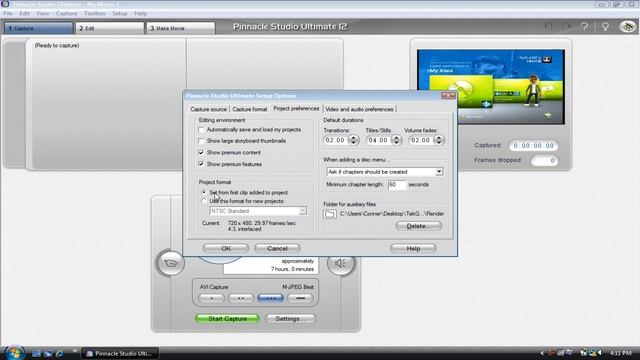Click the Help button in dialog
The width and height of the screenshot is (640, 360).
[413, 248]
